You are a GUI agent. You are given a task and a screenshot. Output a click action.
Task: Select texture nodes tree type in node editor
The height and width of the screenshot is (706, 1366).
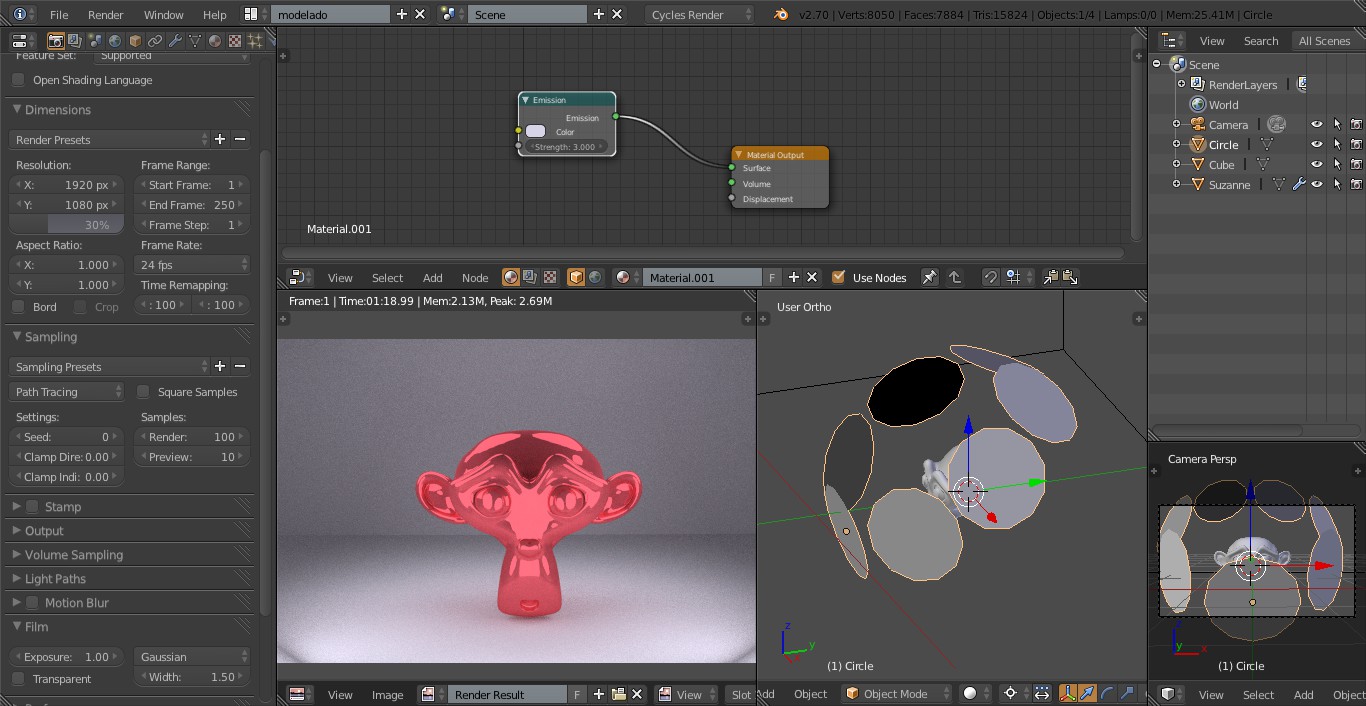tap(548, 277)
